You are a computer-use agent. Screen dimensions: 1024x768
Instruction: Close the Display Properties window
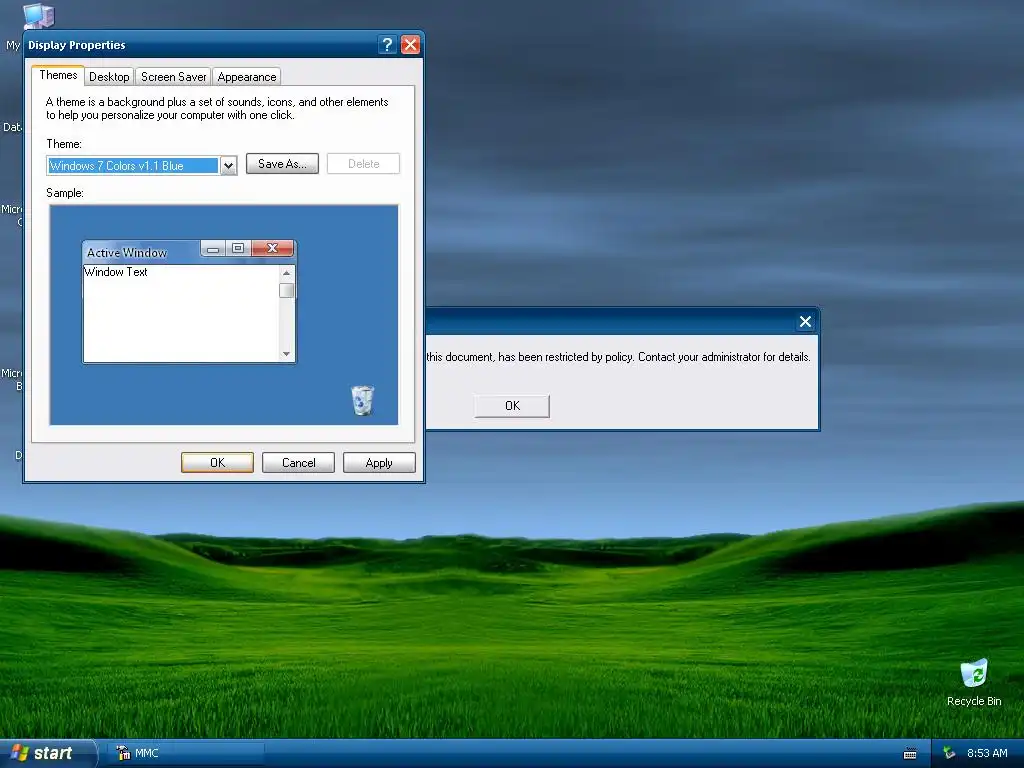click(410, 44)
